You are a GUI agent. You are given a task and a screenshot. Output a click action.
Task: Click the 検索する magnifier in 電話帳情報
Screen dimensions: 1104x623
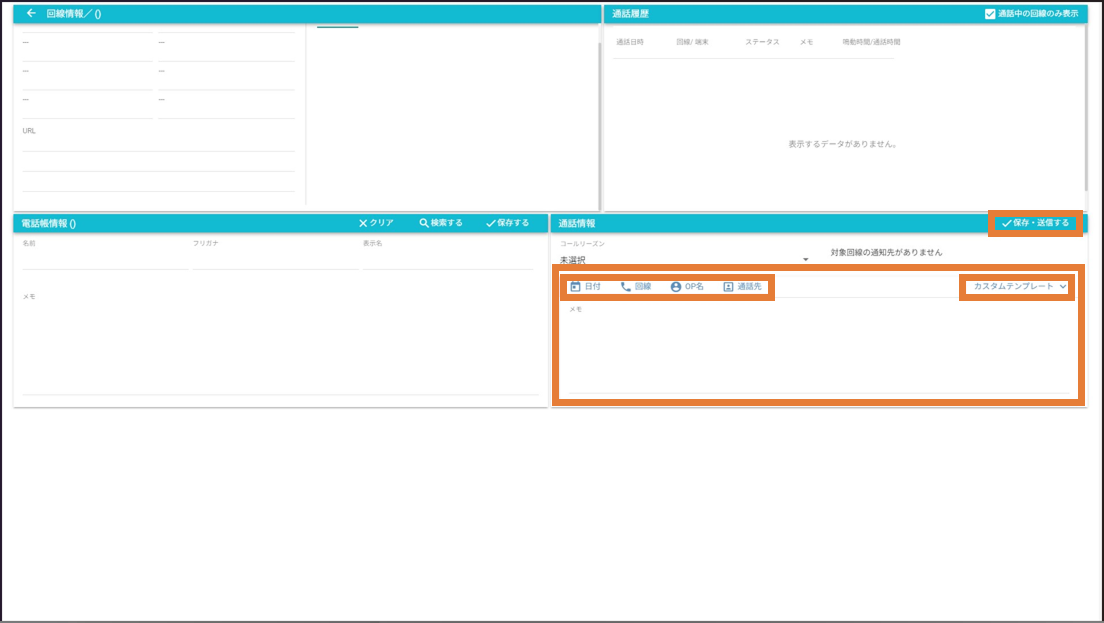click(424, 223)
